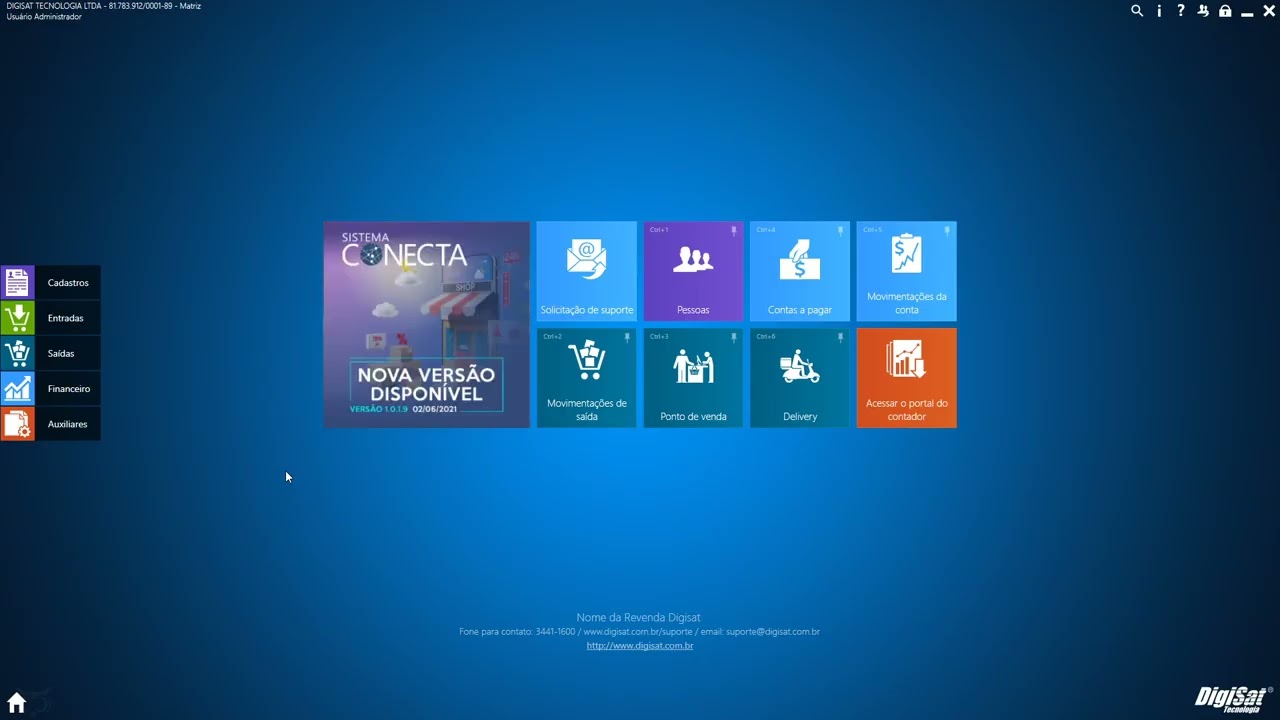1280x720 pixels.
Task: Open the Entradas sidebar menu
Action: click(x=50, y=318)
